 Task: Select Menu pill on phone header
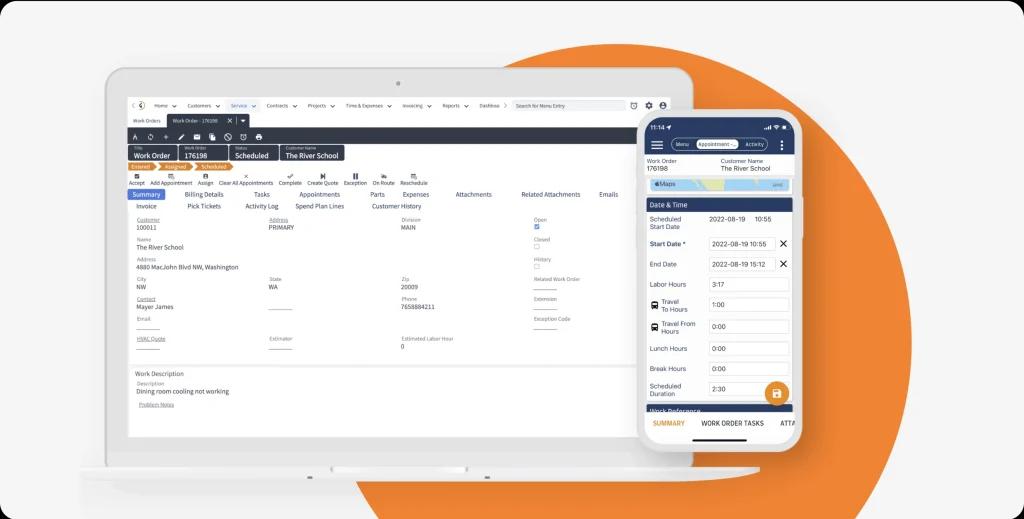682,144
